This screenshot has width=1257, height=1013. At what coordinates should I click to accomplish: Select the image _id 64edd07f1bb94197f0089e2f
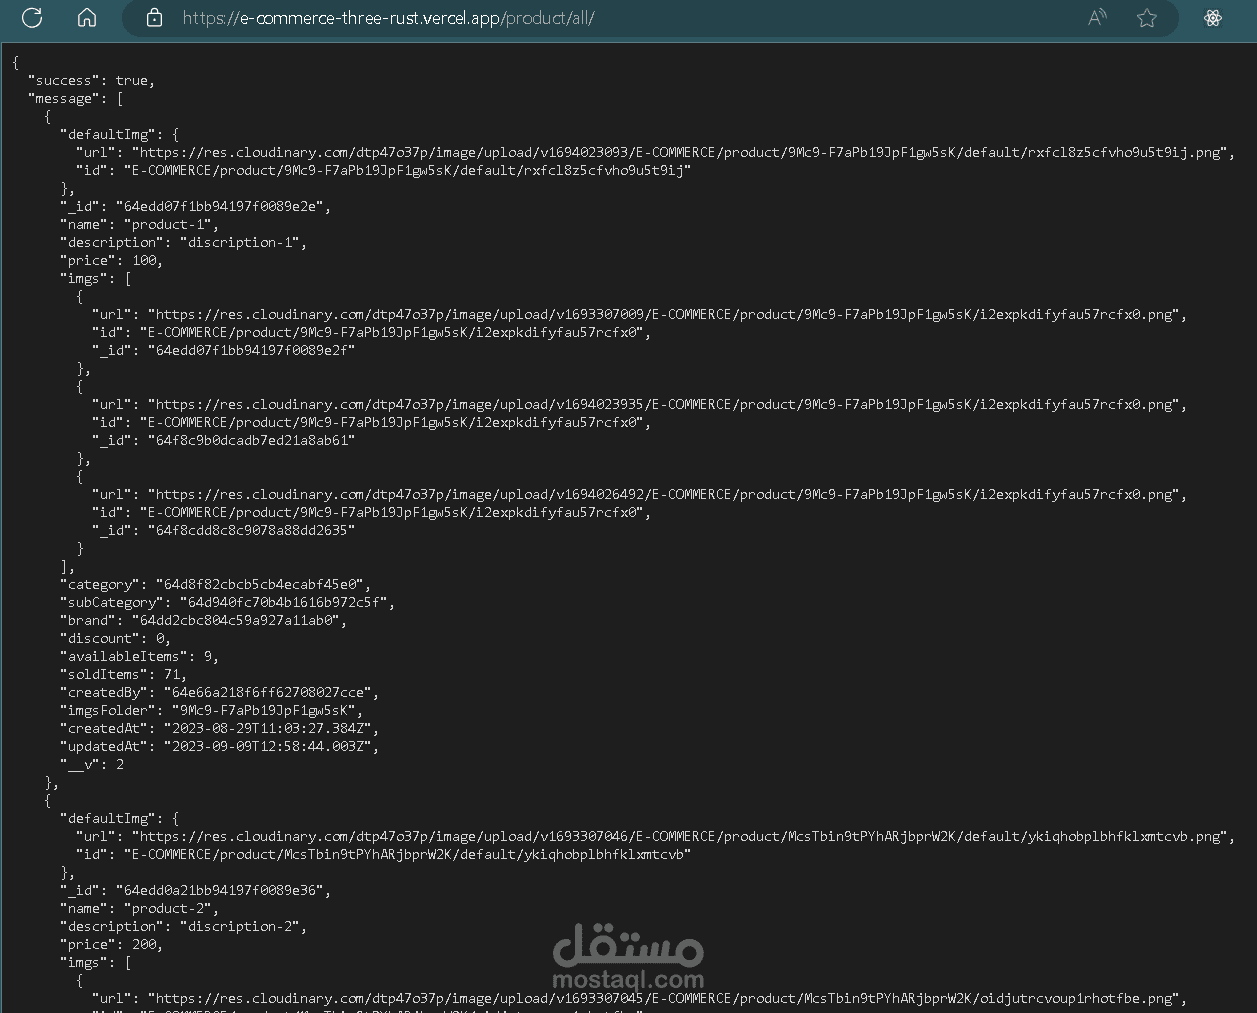click(x=252, y=350)
